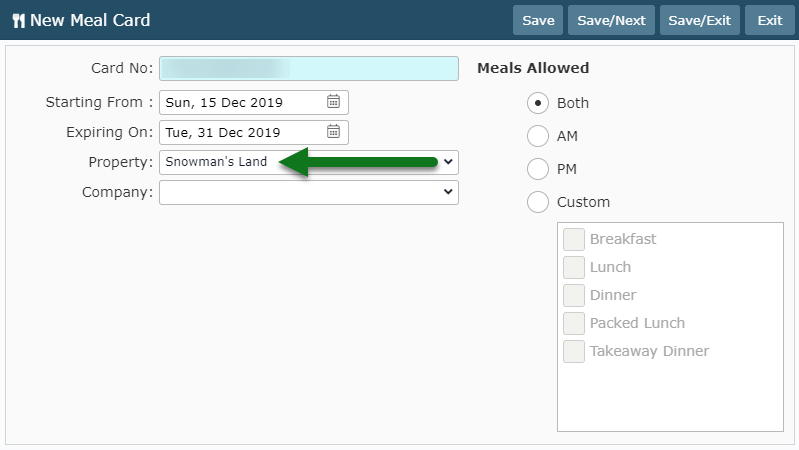Focus the Card No input field
This screenshot has height=450, width=799.
click(x=309, y=68)
